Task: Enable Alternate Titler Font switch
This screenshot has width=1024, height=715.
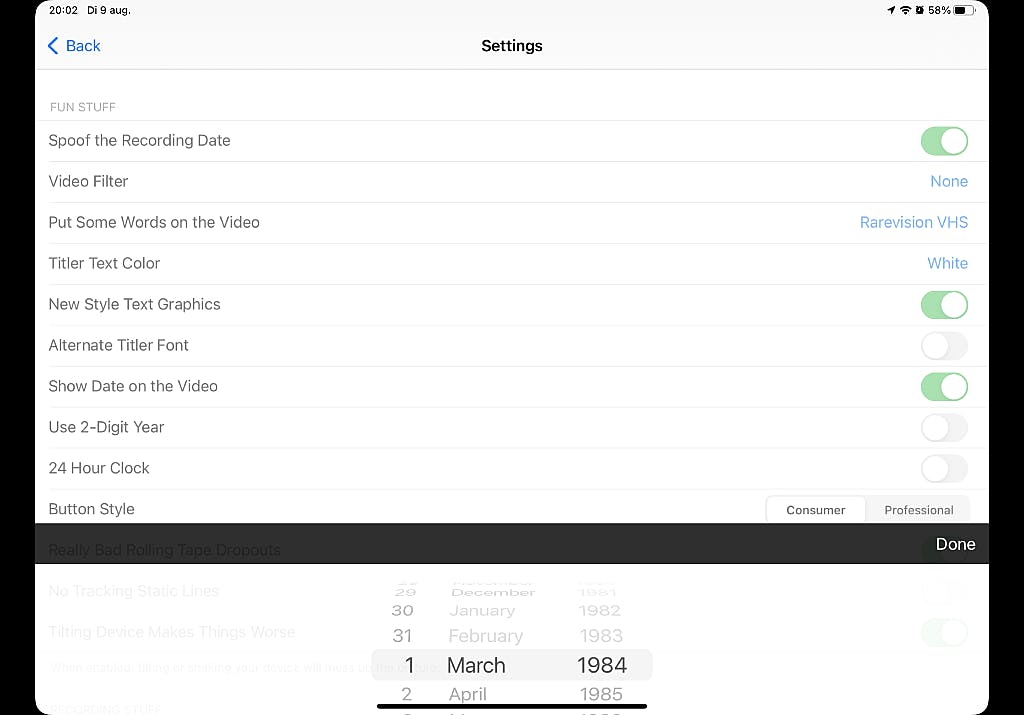Action: 944,346
